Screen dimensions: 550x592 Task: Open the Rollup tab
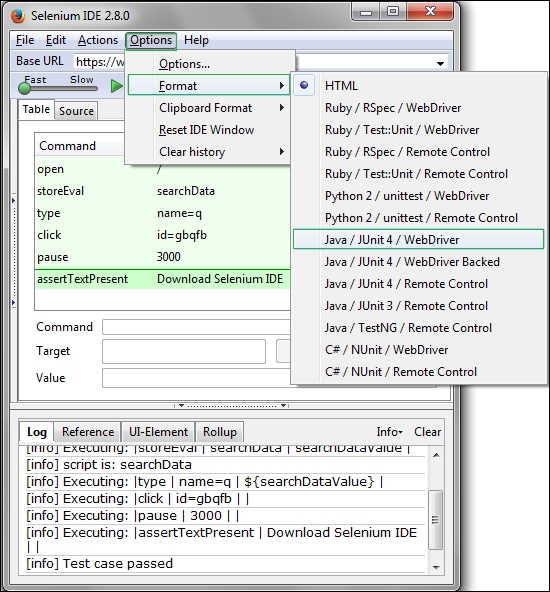tap(220, 432)
